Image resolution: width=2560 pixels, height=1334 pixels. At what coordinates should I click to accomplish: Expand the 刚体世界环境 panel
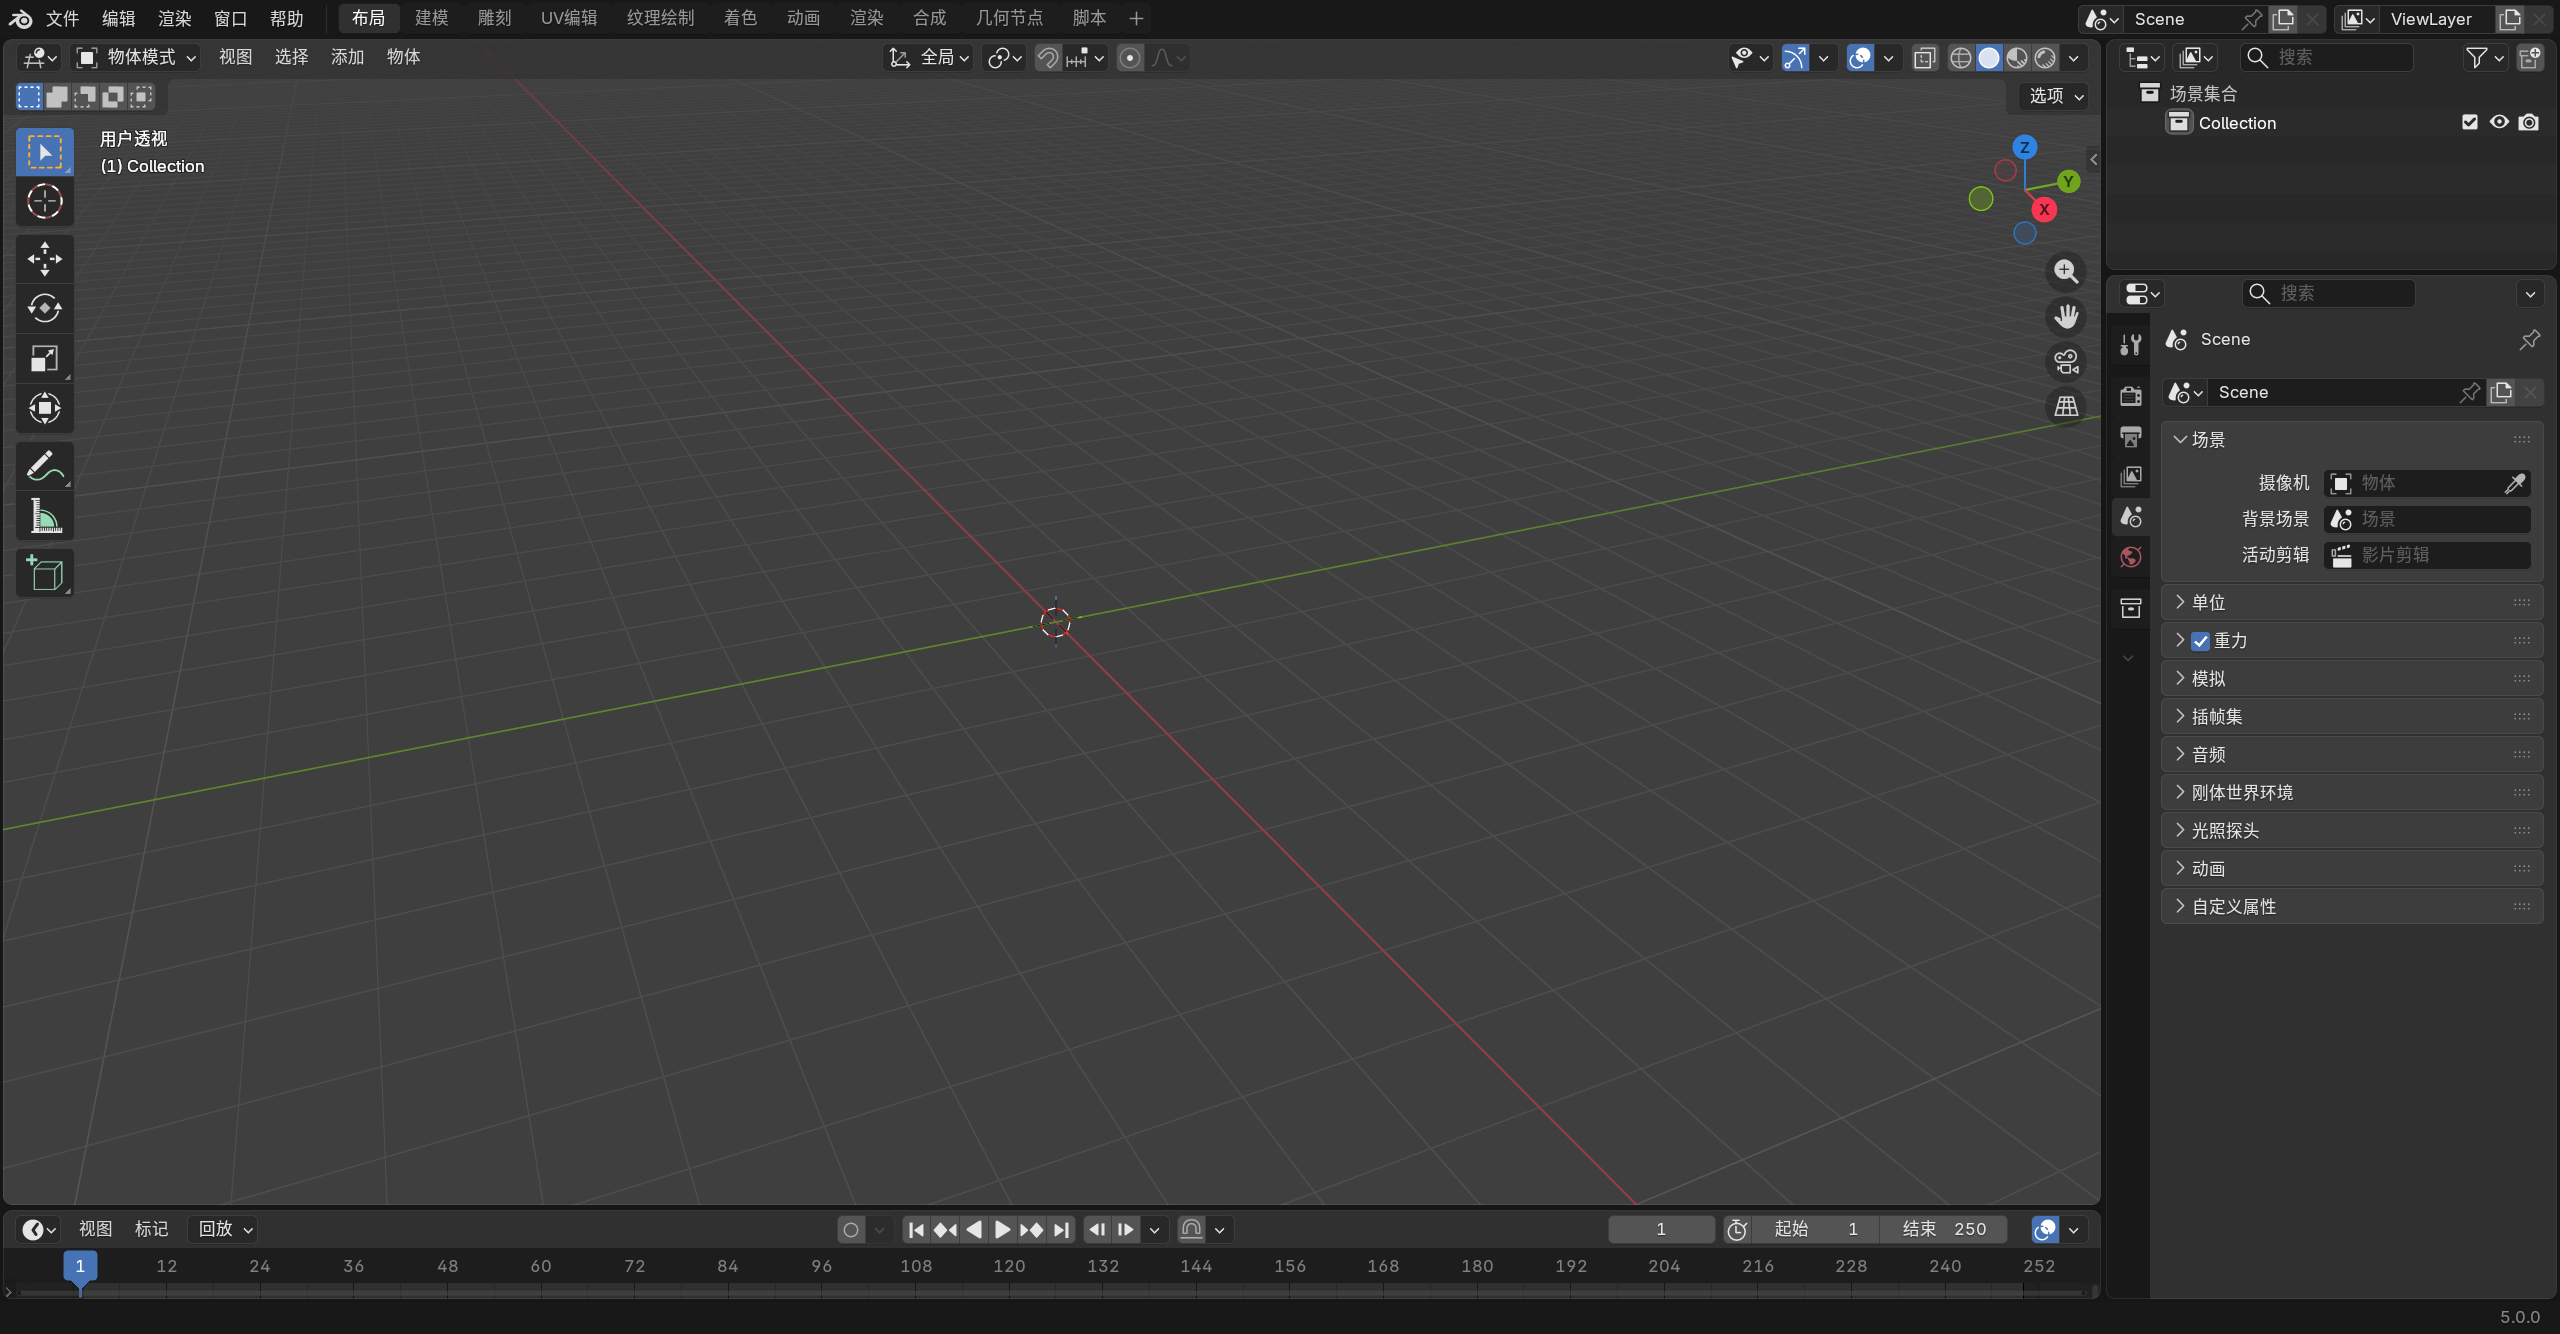[x=2352, y=793]
